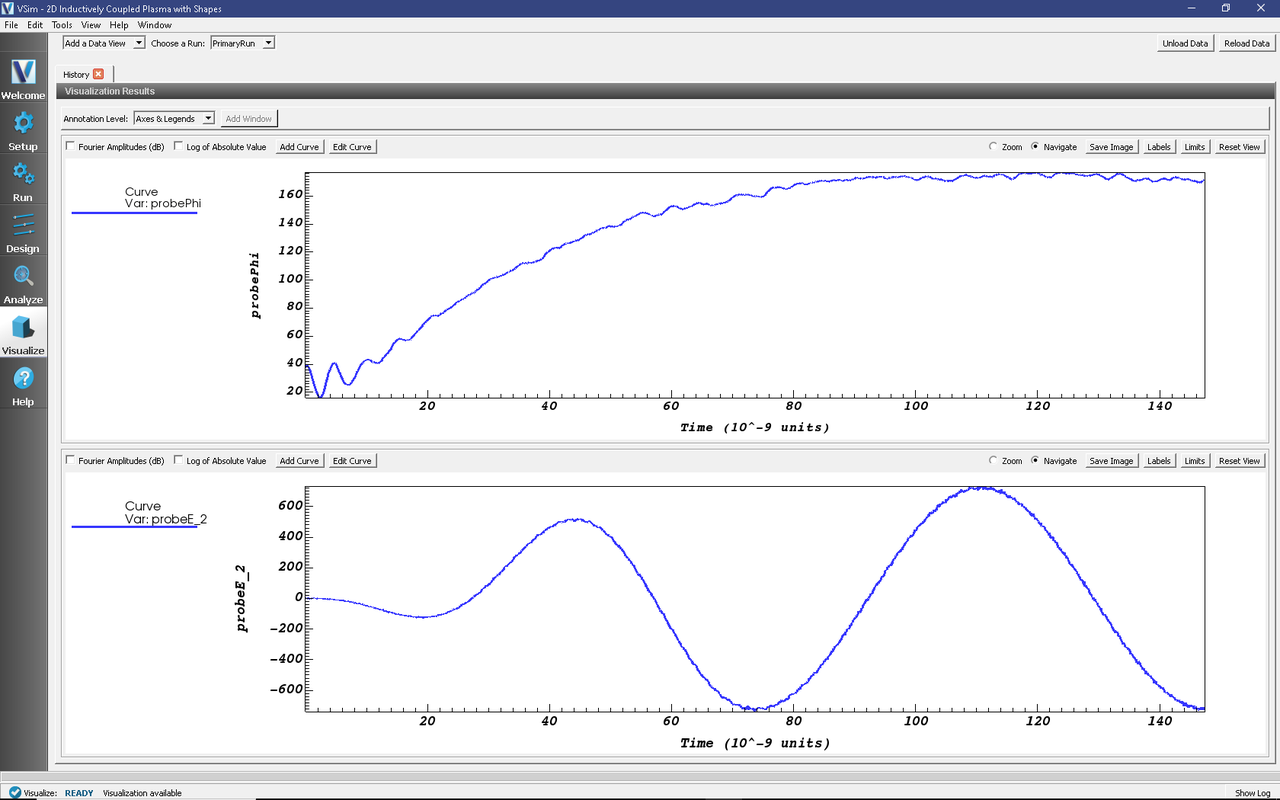Click Show Log in status bar
Screen dimensions: 1280x800
[x=1252, y=793]
